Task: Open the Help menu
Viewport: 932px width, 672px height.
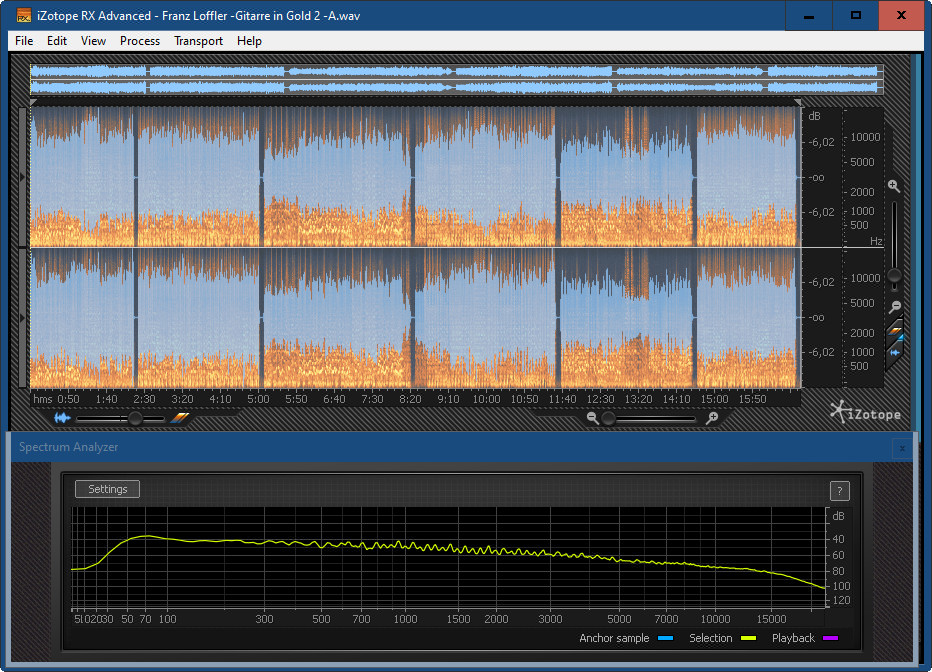Action: [x=249, y=41]
